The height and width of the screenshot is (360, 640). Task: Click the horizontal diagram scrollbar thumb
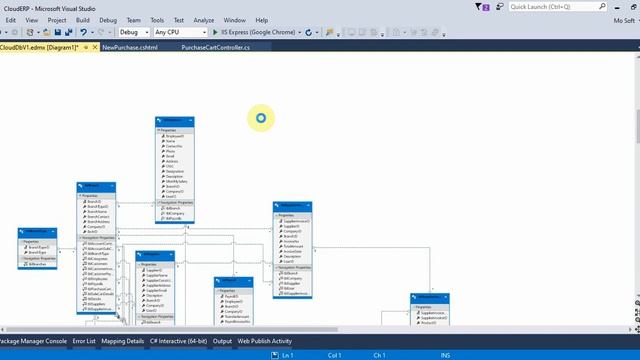(x=172, y=329)
